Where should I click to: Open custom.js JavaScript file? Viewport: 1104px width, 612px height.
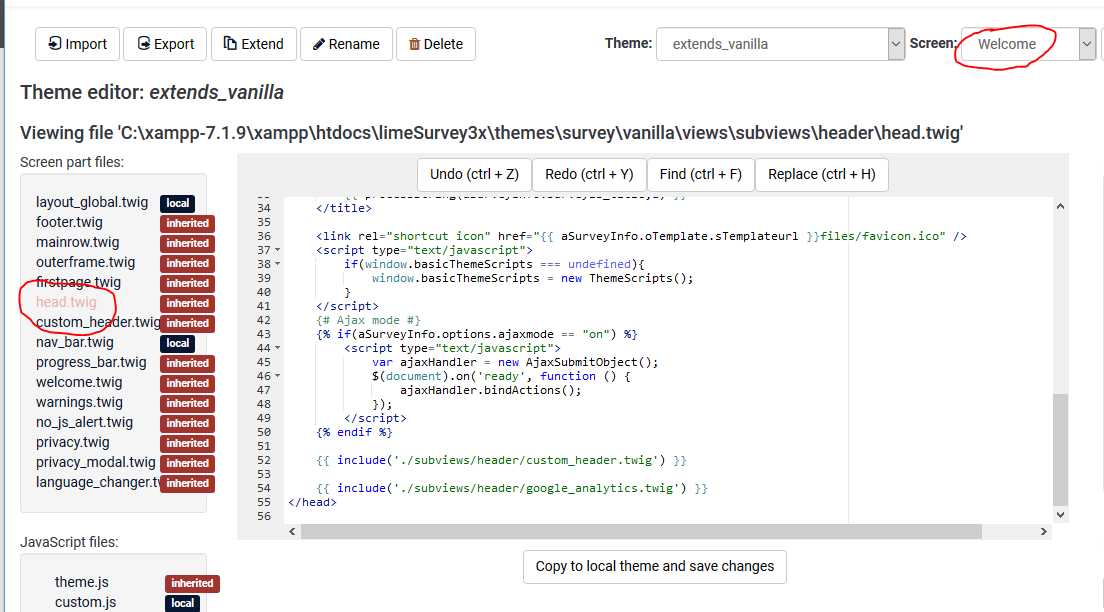tap(85, 602)
